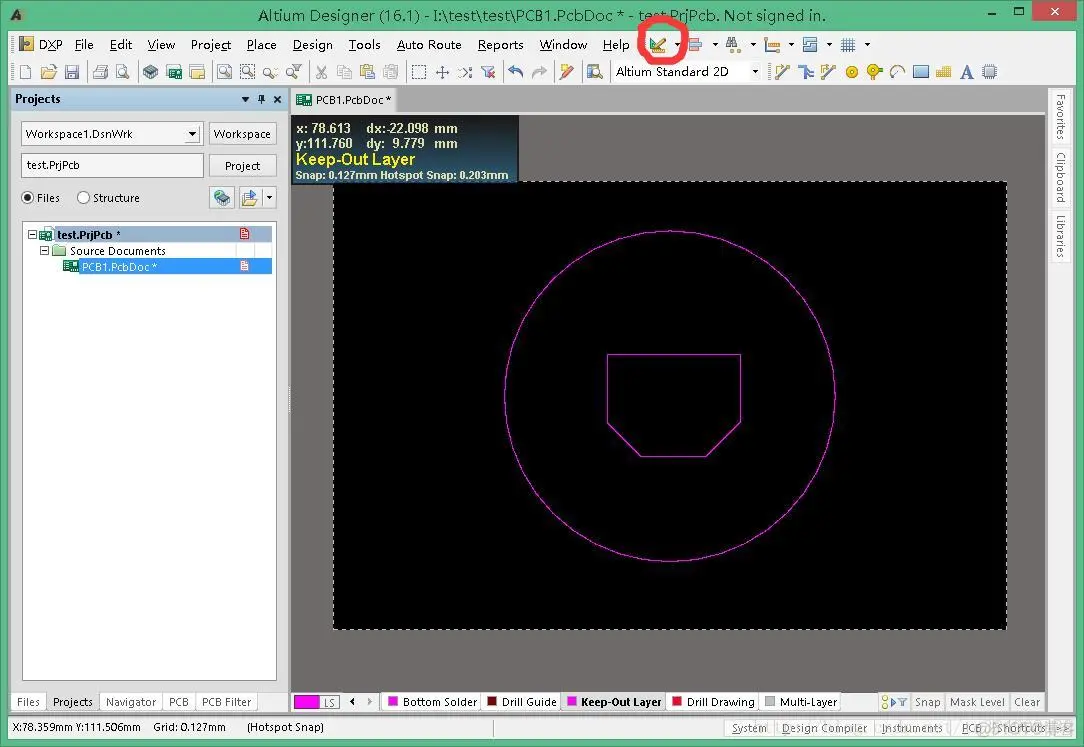
Task: Select PCB1.PcbDoc in the project tree
Action: pos(120,267)
